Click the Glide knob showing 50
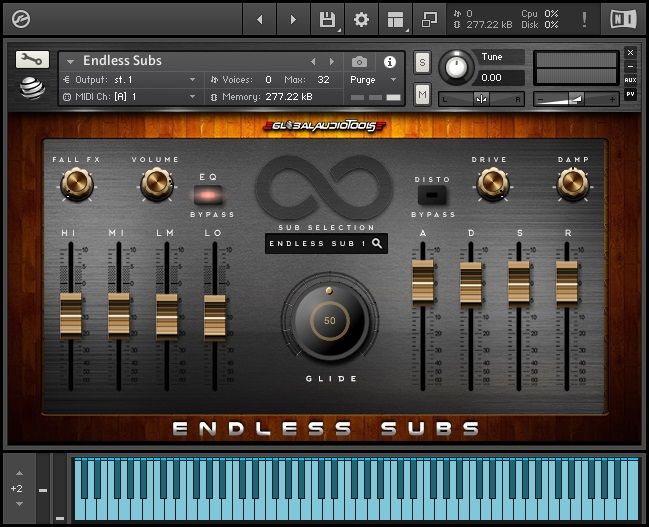 [329, 321]
